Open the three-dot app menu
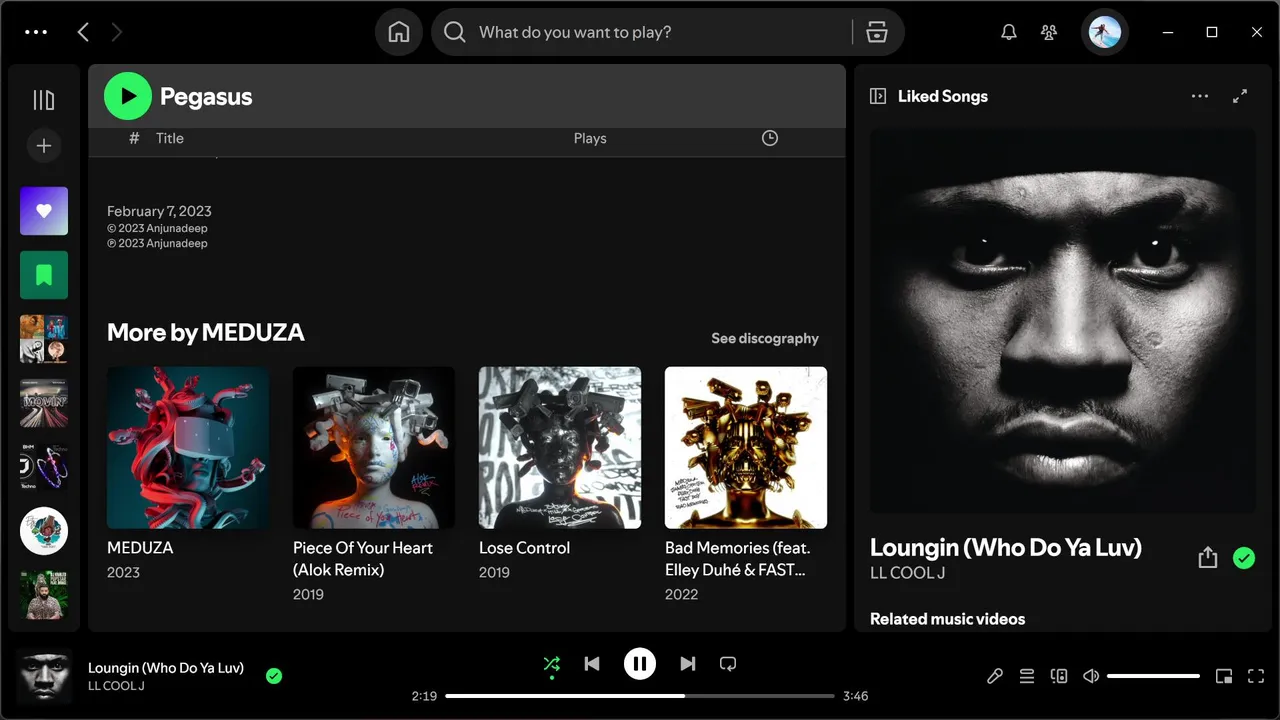This screenshot has width=1280, height=720. (x=36, y=32)
